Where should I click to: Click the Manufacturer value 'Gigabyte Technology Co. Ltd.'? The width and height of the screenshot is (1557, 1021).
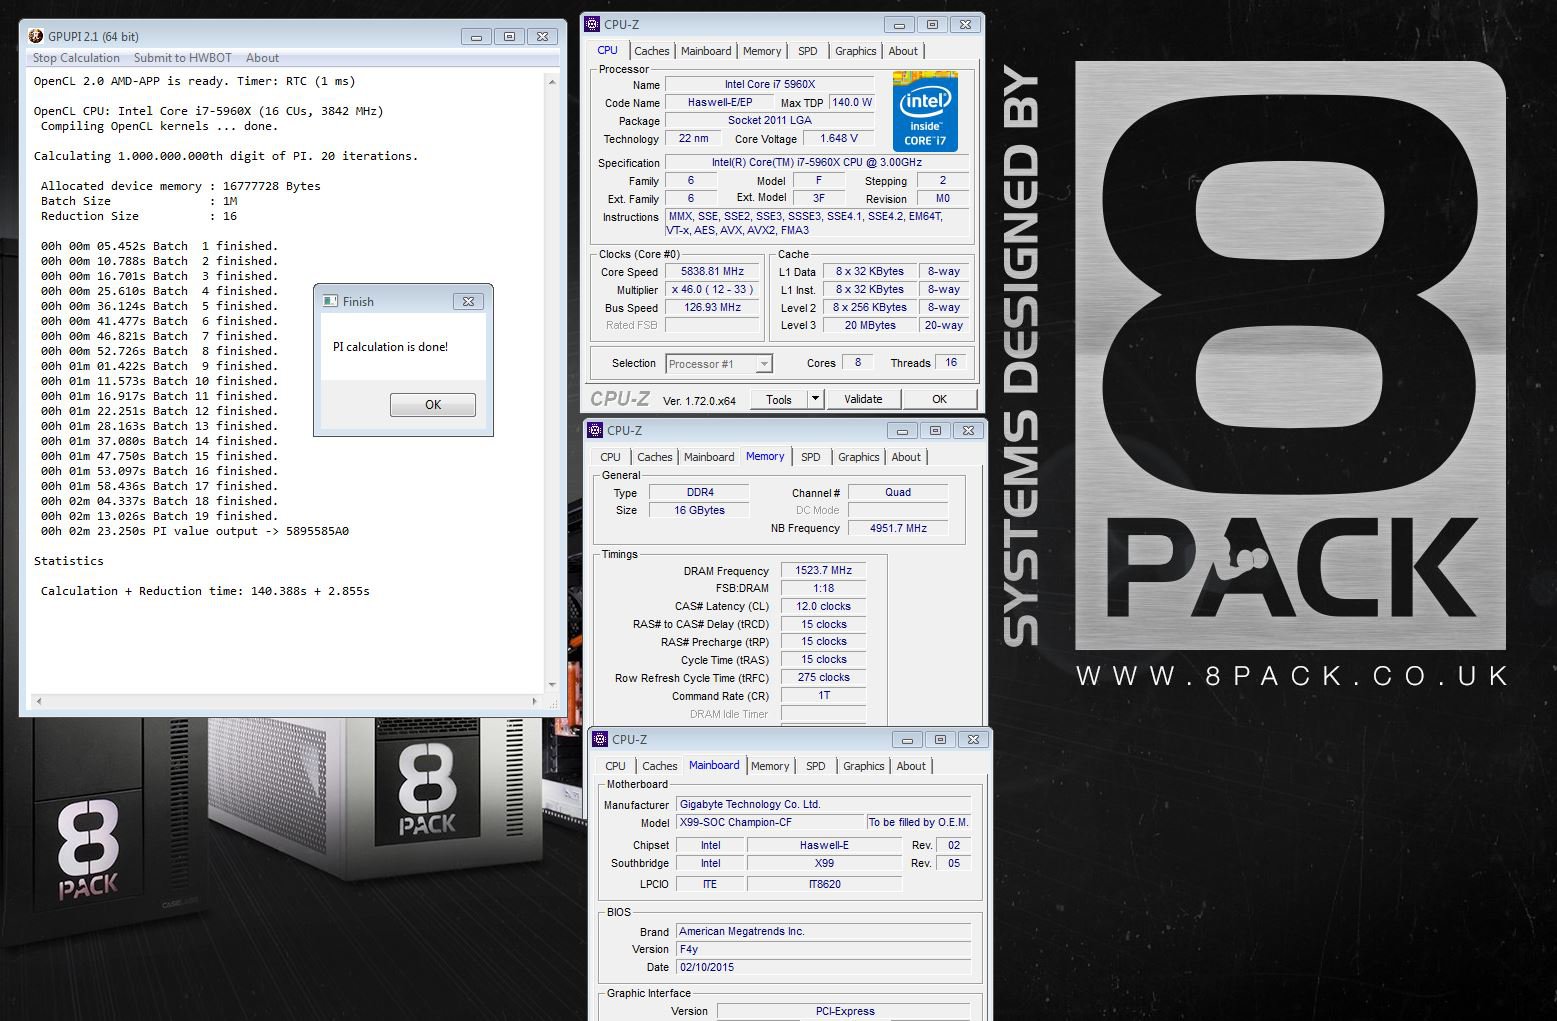(x=824, y=804)
